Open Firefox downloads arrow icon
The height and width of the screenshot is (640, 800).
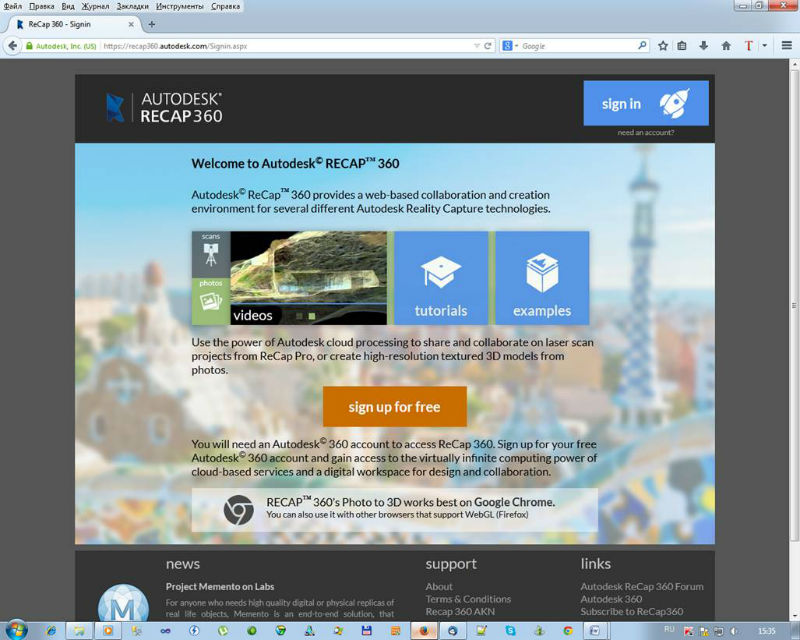(704, 46)
